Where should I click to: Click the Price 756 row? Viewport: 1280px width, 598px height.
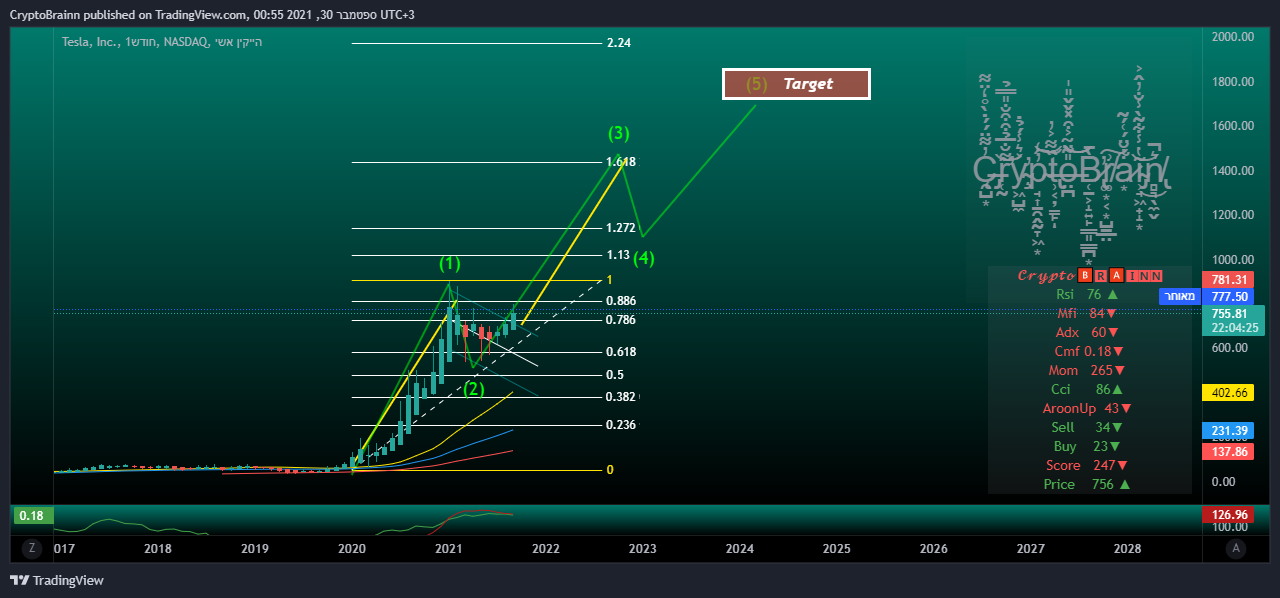(x=1088, y=484)
